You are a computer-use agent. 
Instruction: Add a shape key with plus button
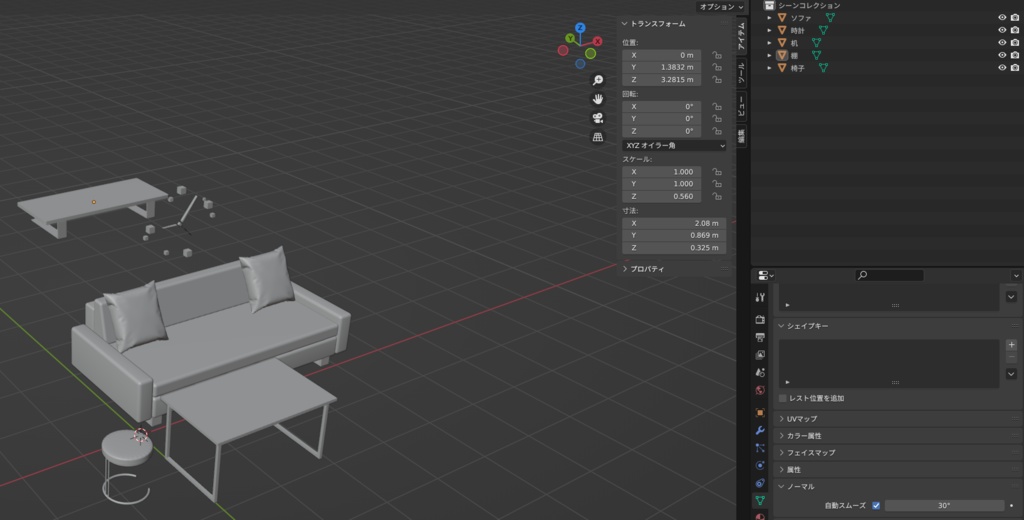pos(1011,345)
